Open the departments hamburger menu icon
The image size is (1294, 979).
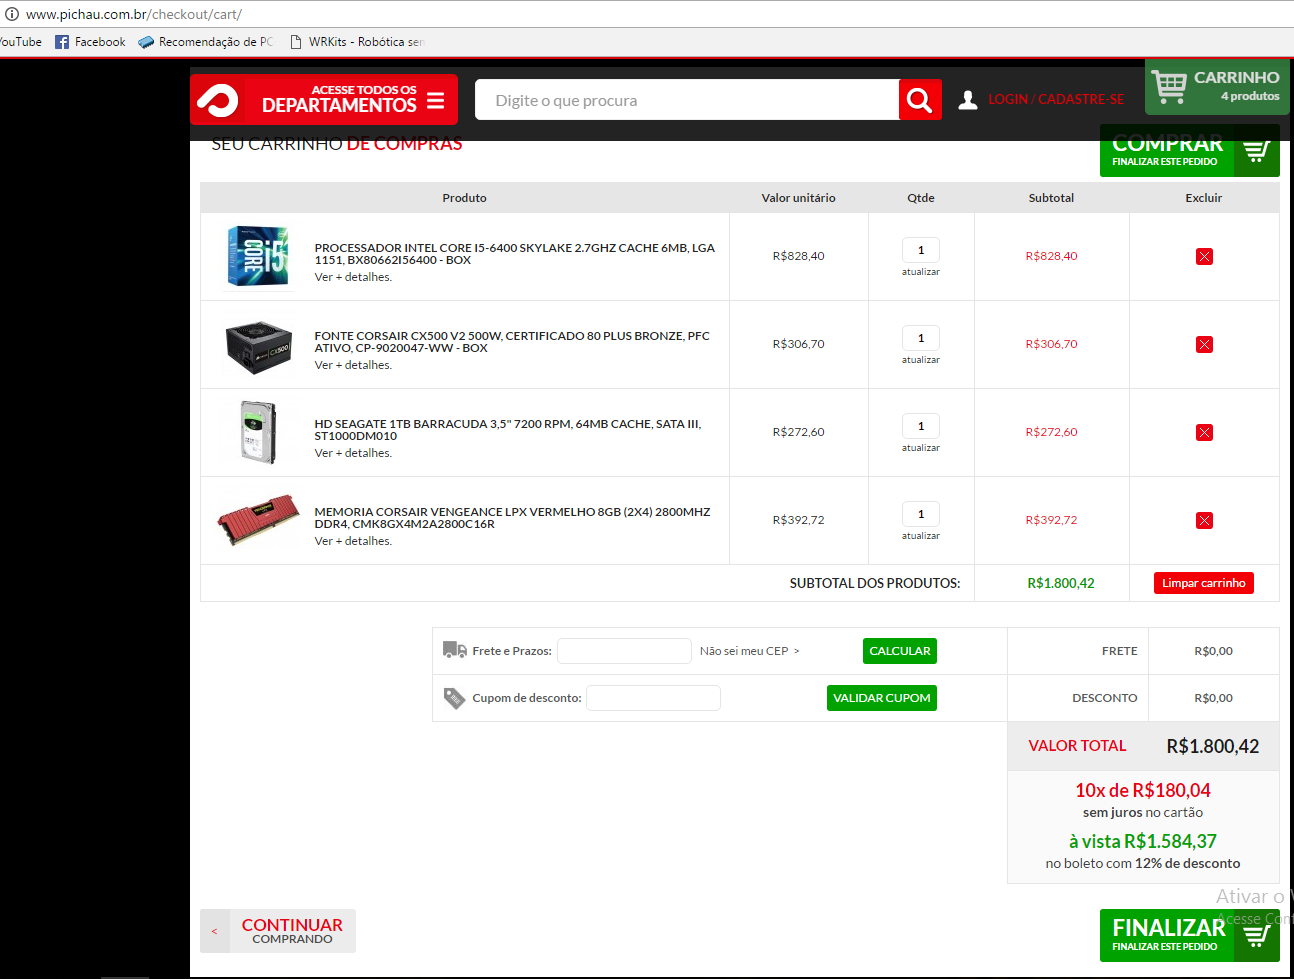pos(435,101)
